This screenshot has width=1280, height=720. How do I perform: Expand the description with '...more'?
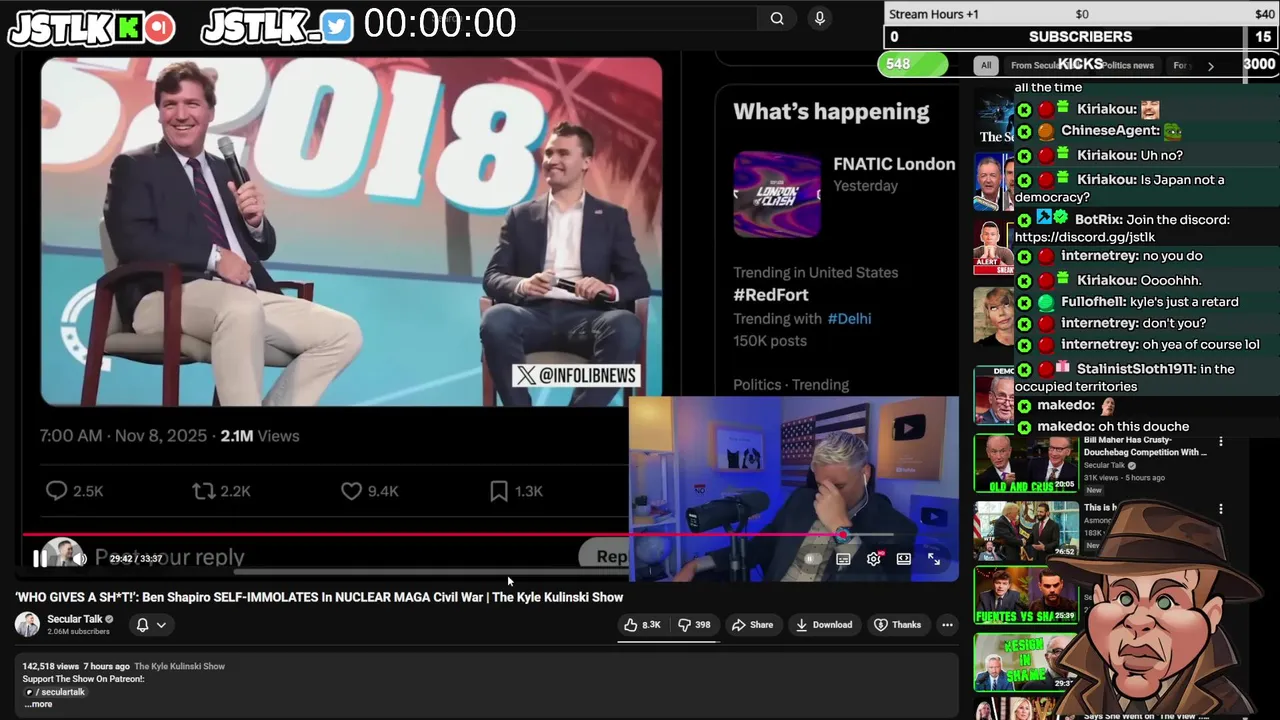click(x=38, y=704)
